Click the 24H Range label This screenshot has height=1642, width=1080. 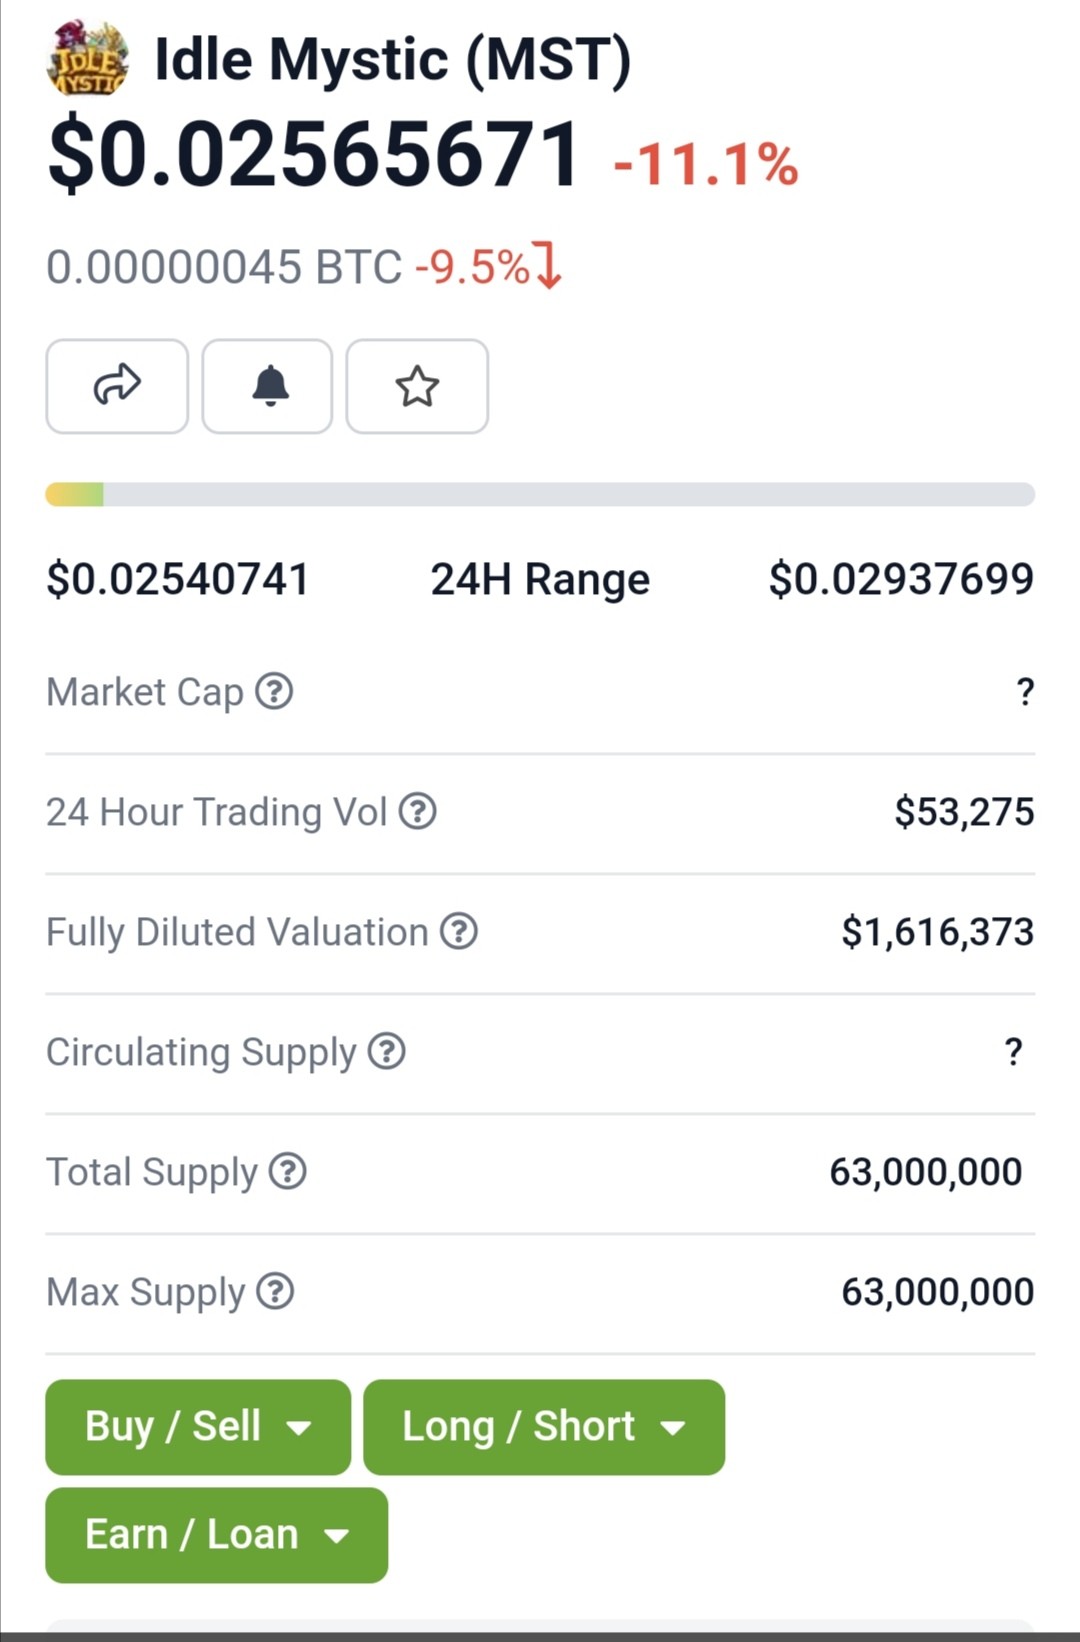[540, 579]
